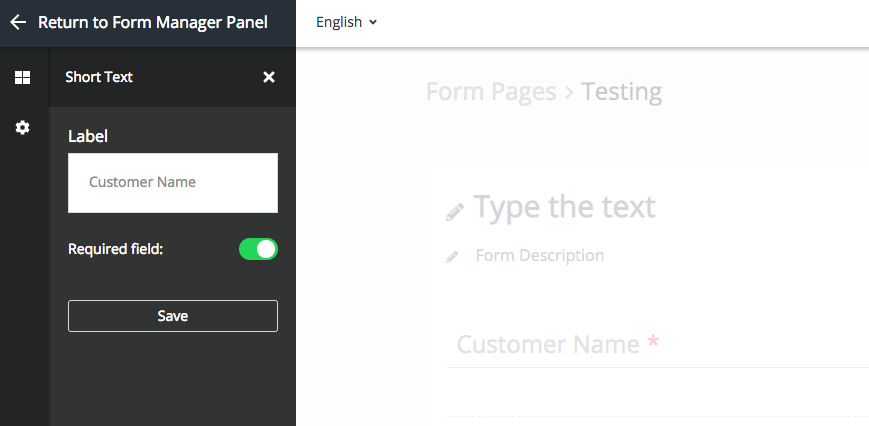Open the settings gear in sidebar

[x=22, y=128]
